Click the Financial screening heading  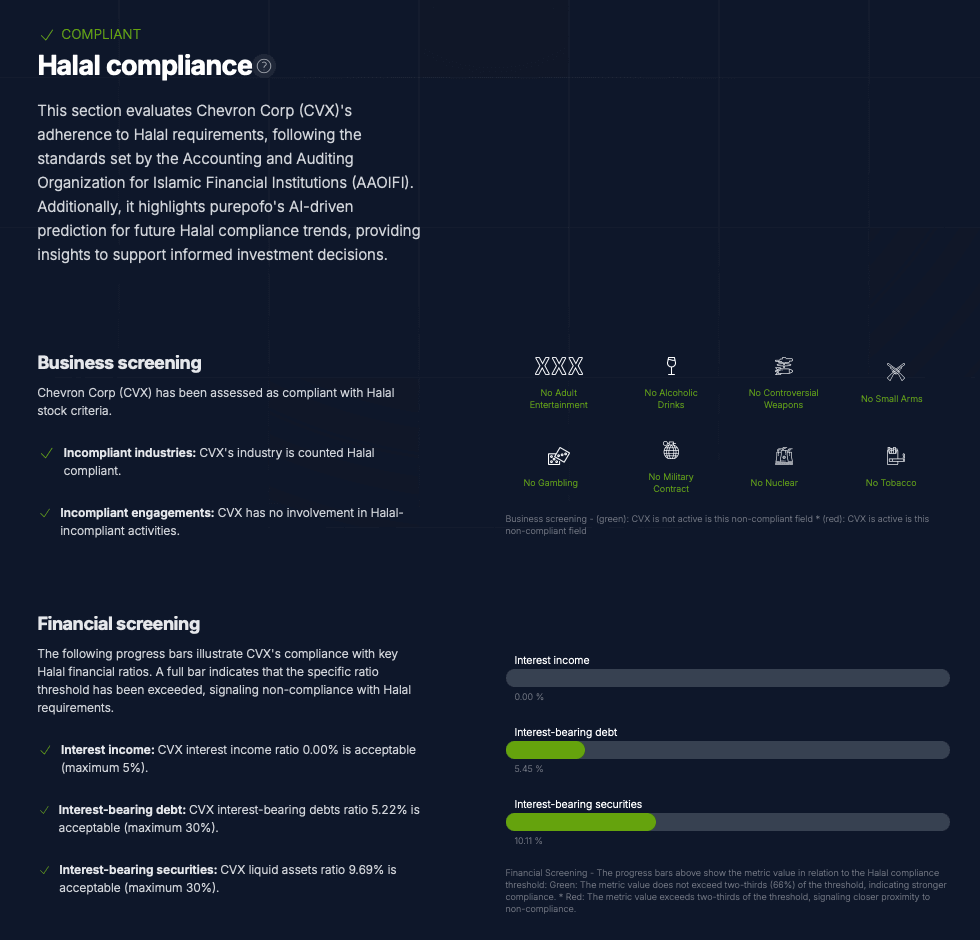(118, 624)
